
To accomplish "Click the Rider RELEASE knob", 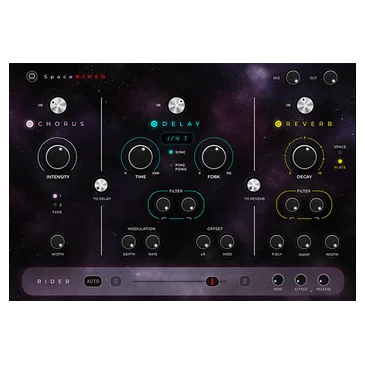I will 323,280.
